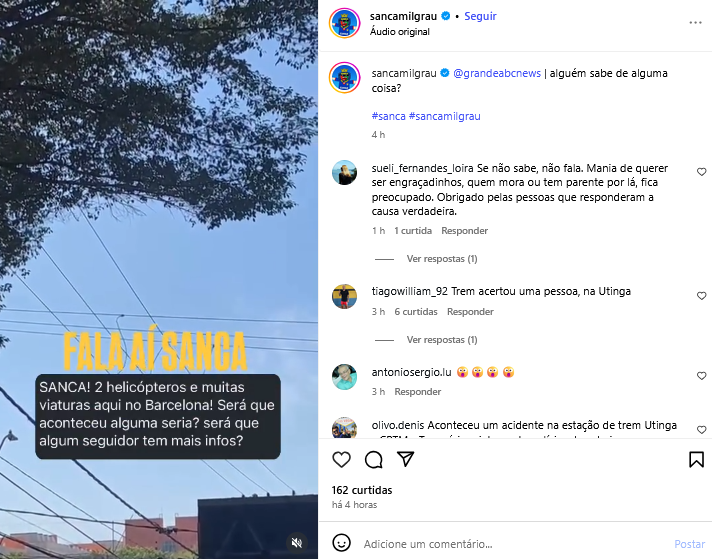Reply to tiagowilliam_92's comment
Viewport: 712px width, 559px height.
pos(470,312)
